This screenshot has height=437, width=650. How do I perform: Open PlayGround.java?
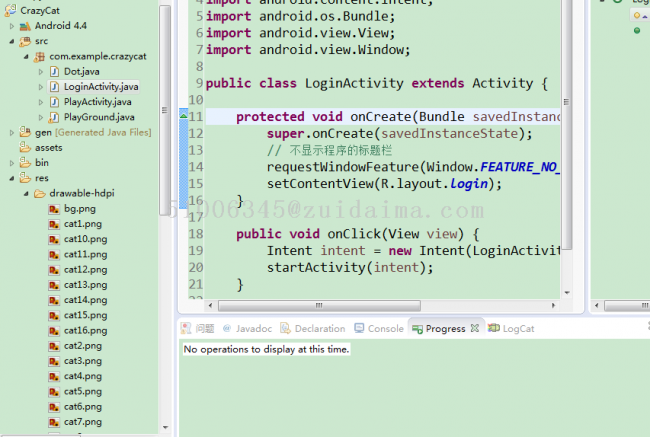99,117
